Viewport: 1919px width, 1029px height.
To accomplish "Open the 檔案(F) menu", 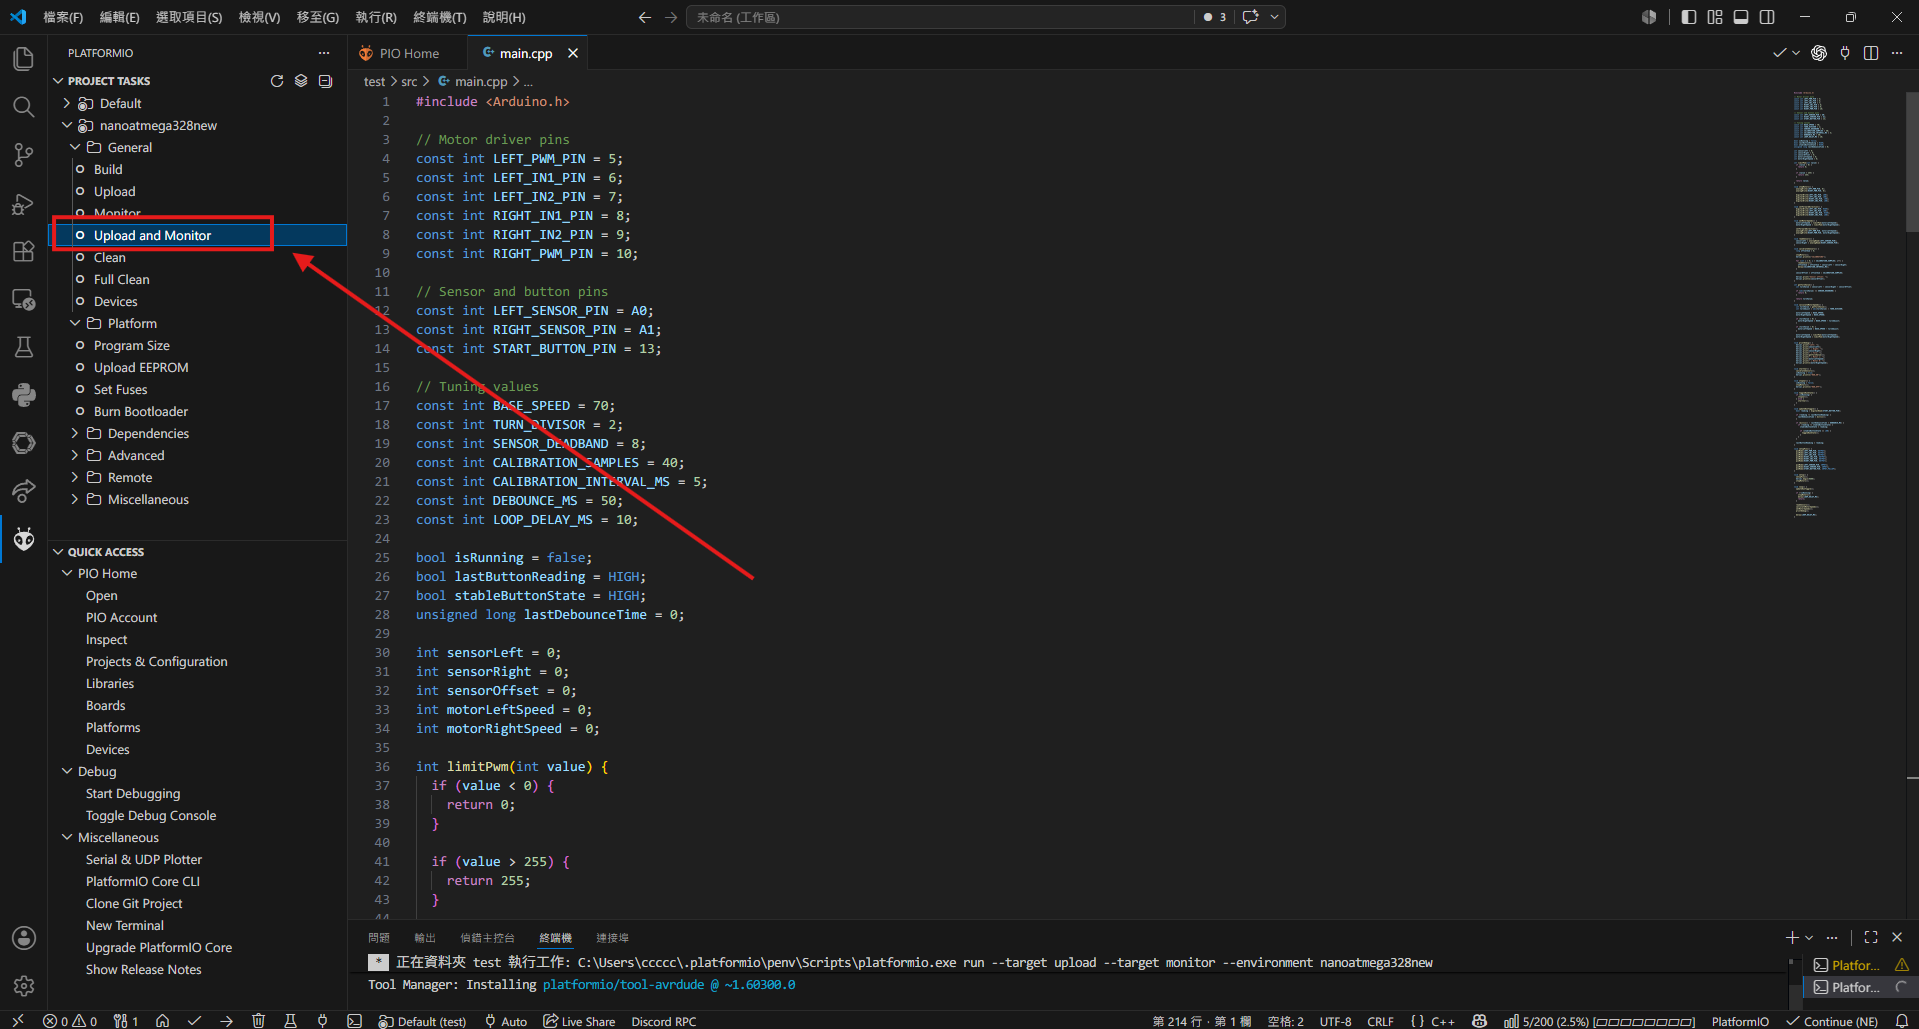I will [x=63, y=17].
